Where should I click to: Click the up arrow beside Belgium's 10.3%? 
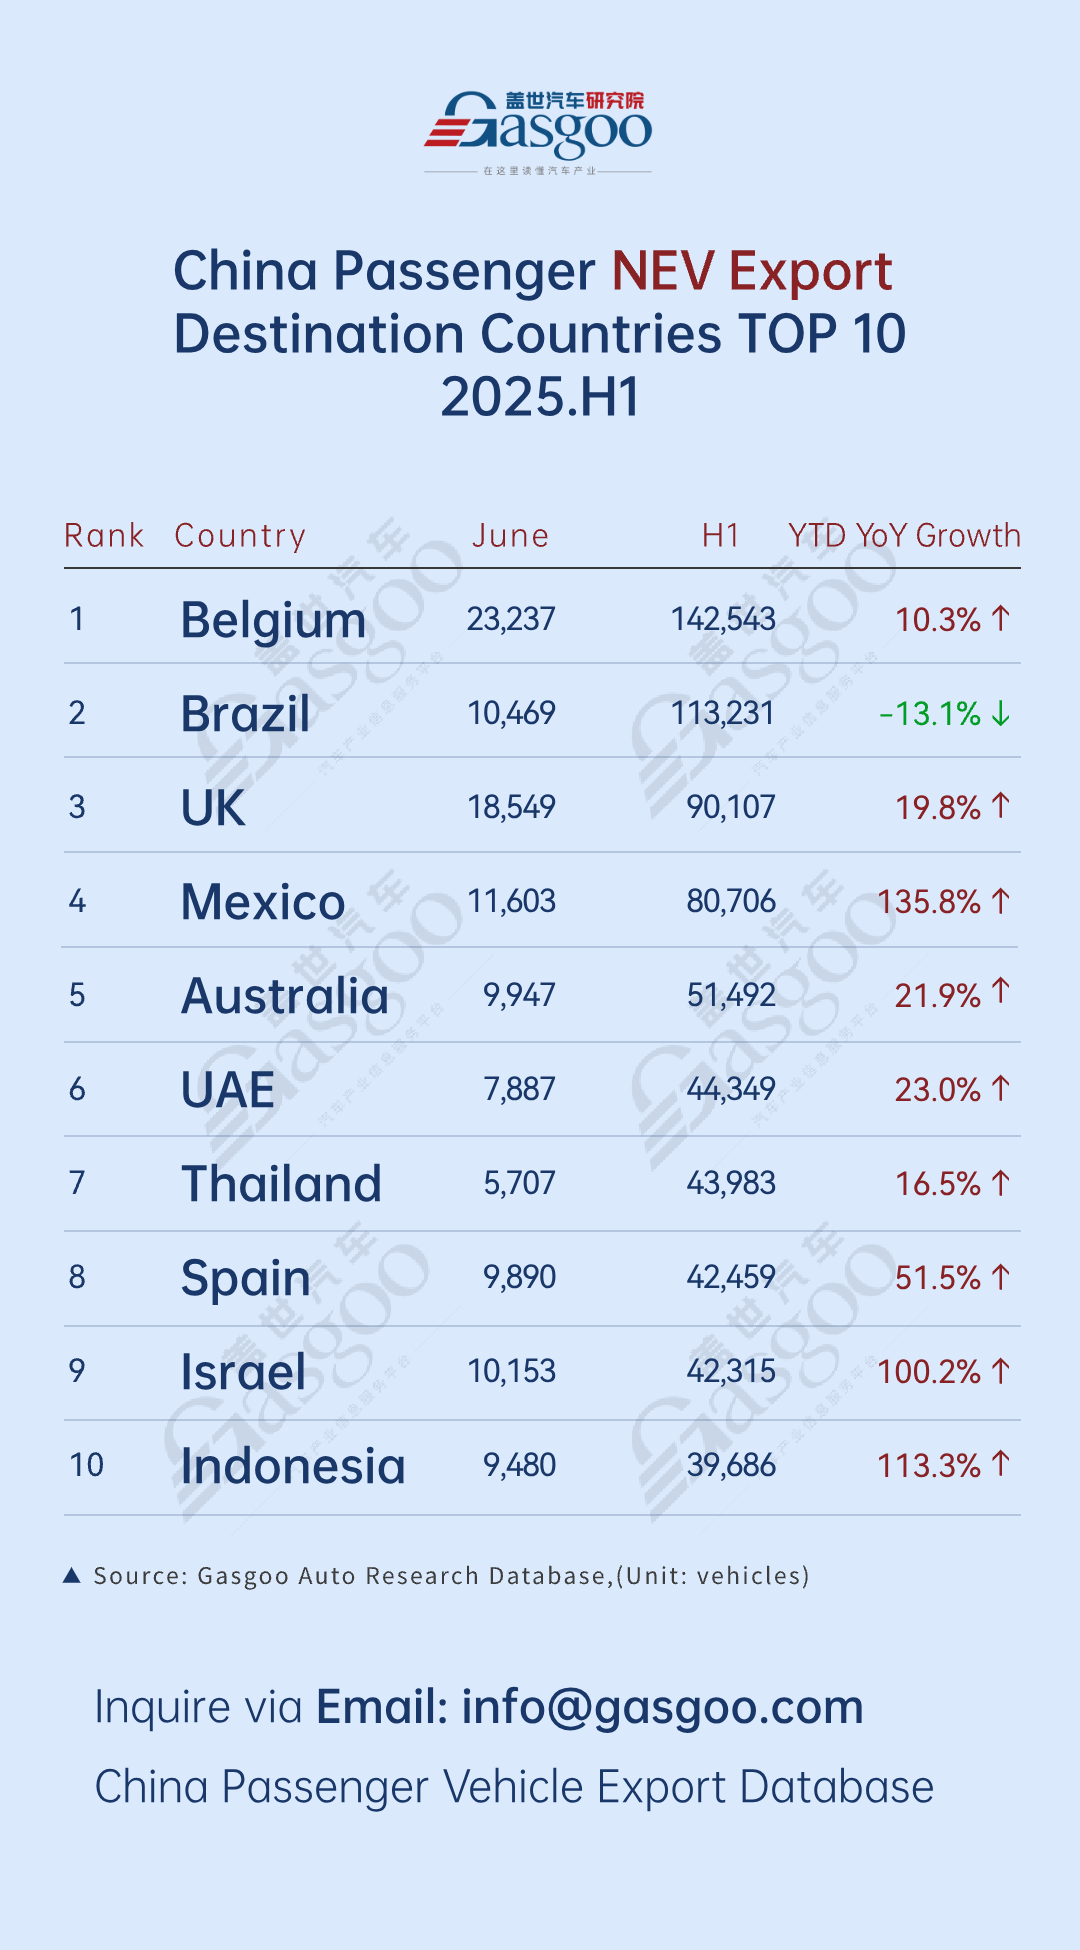1001,619
